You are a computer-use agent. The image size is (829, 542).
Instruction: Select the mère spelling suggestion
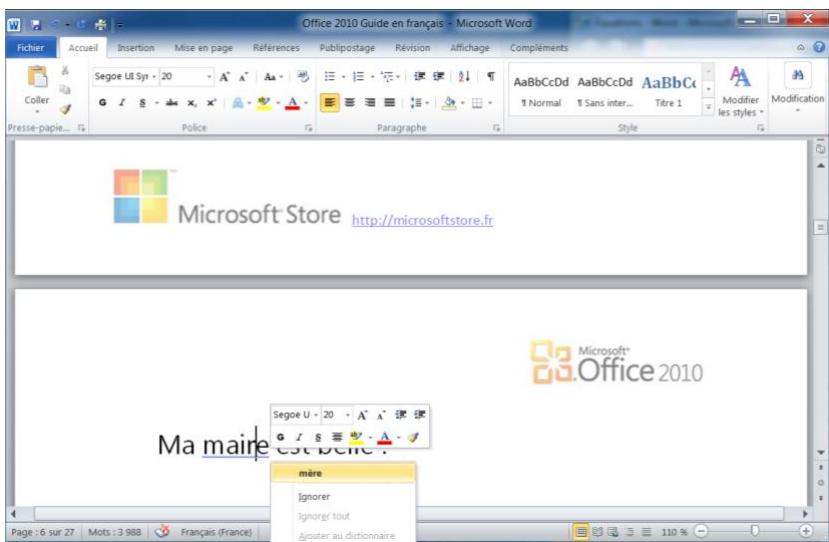[x=343, y=473]
